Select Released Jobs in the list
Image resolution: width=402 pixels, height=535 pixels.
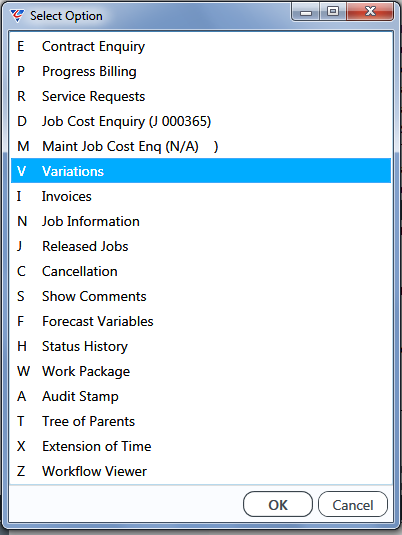click(x=201, y=246)
